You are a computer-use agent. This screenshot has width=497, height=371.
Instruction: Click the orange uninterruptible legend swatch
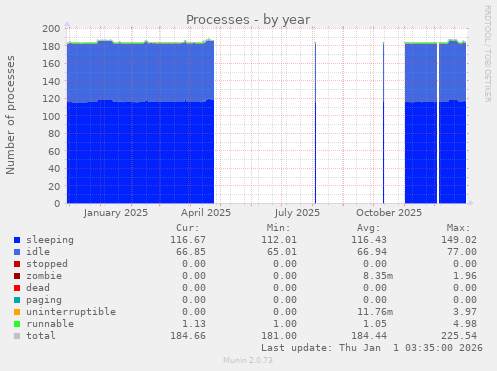(x=17, y=312)
